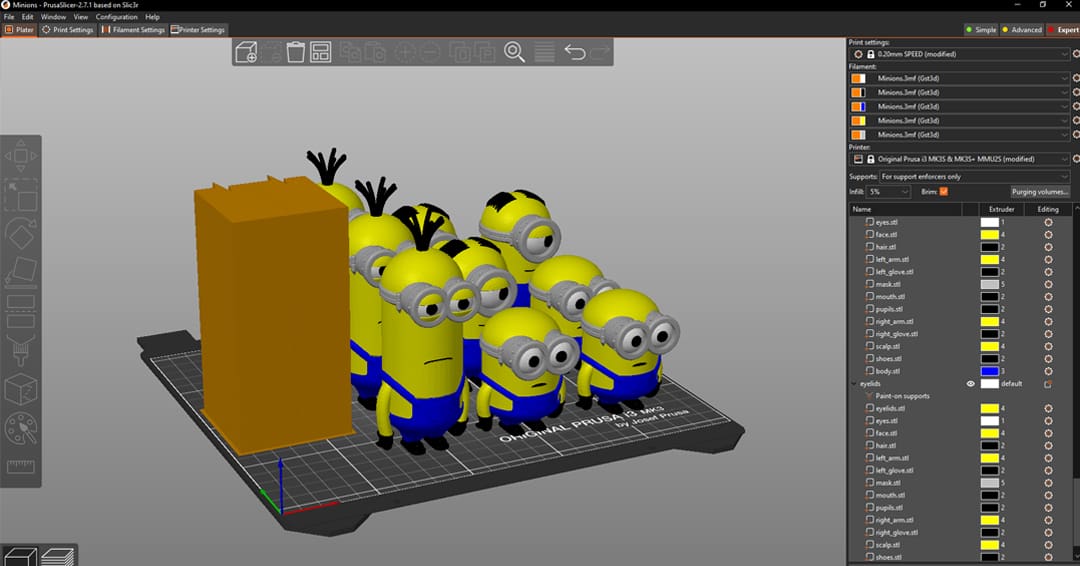1080x566 pixels.
Task: Open the Search magnifier tool
Action: [x=515, y=52]
